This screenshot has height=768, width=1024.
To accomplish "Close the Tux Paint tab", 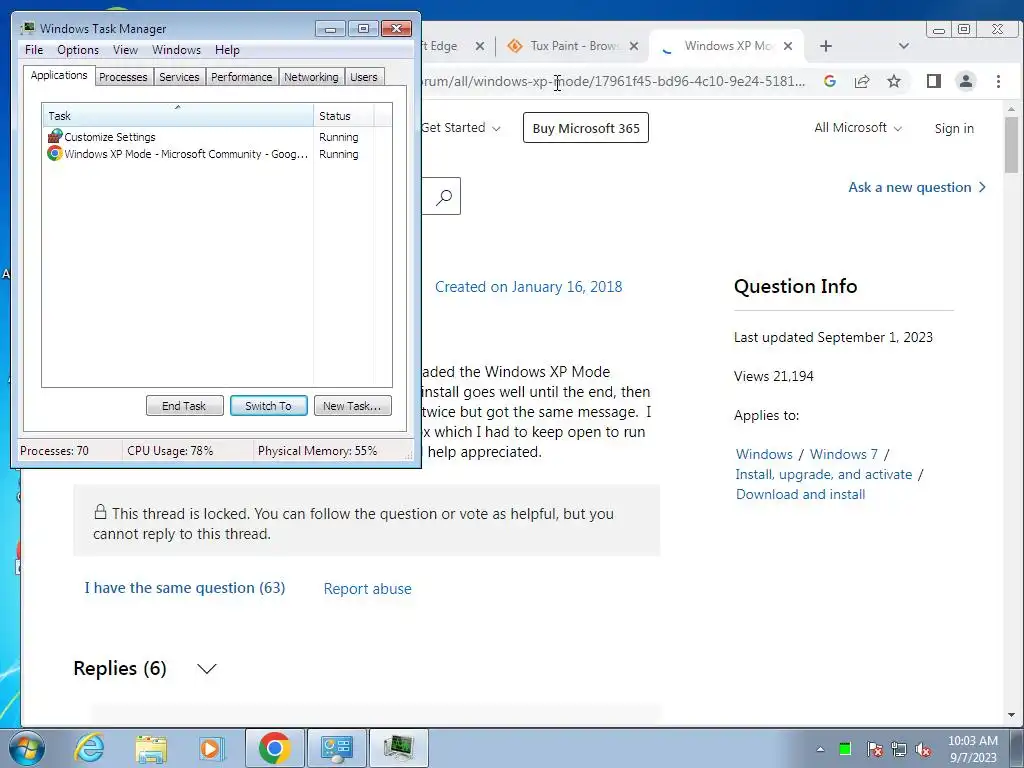I will (x=633, y=46).
